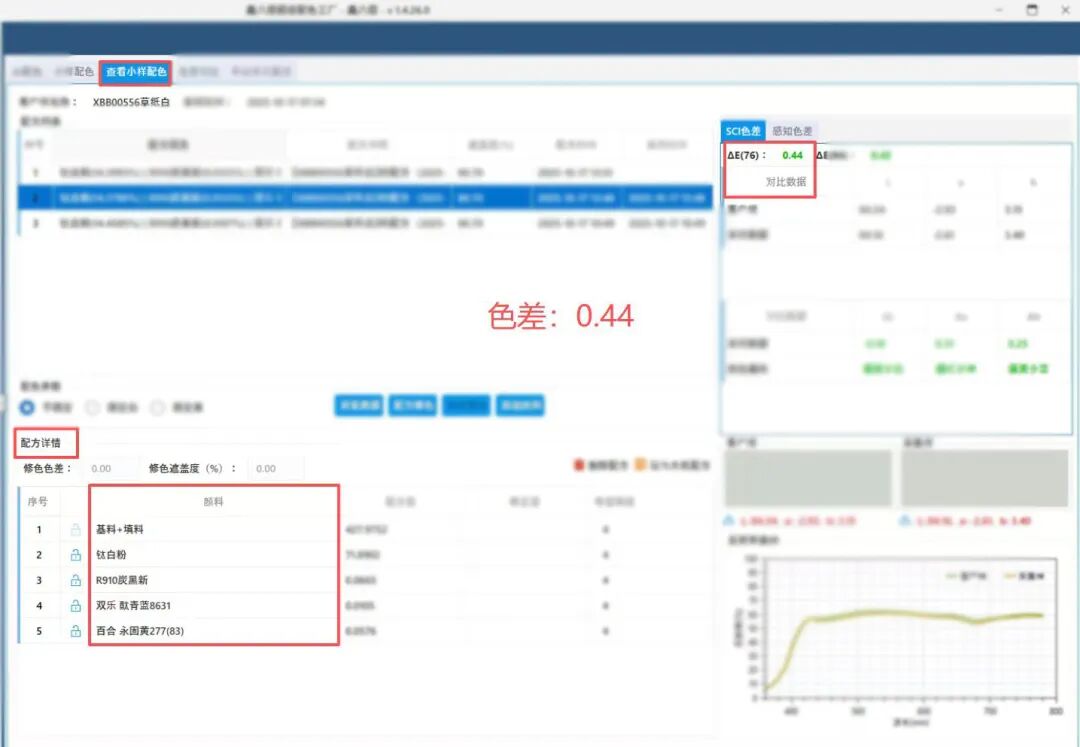Click the 序号 column header

(x=38, y=502)
